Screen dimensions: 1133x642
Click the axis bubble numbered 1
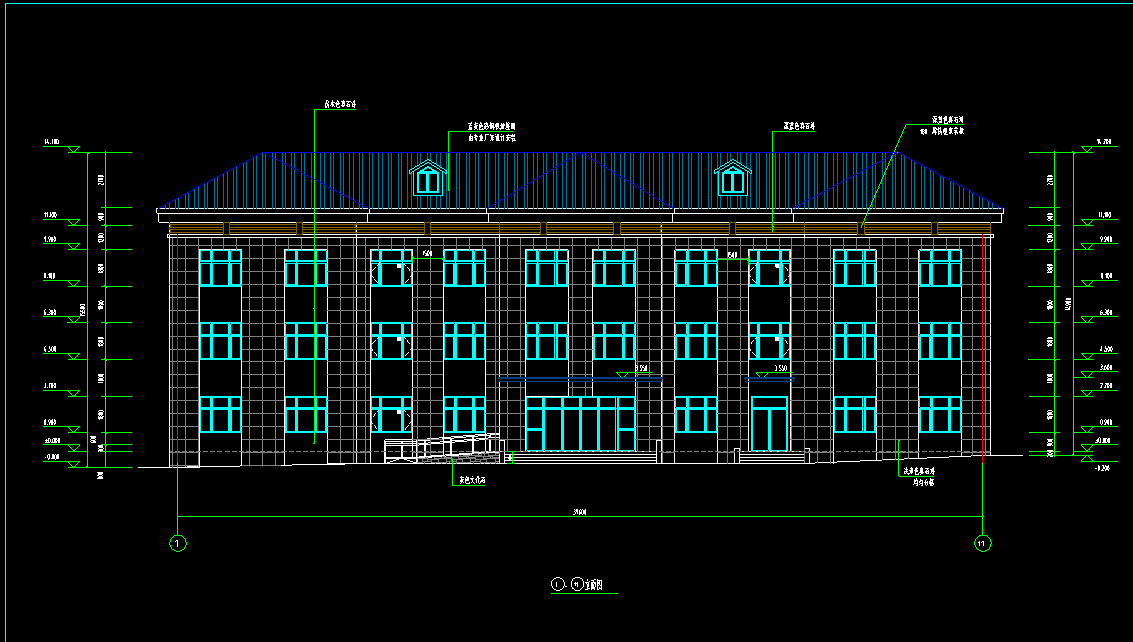(x=178, y=544)
